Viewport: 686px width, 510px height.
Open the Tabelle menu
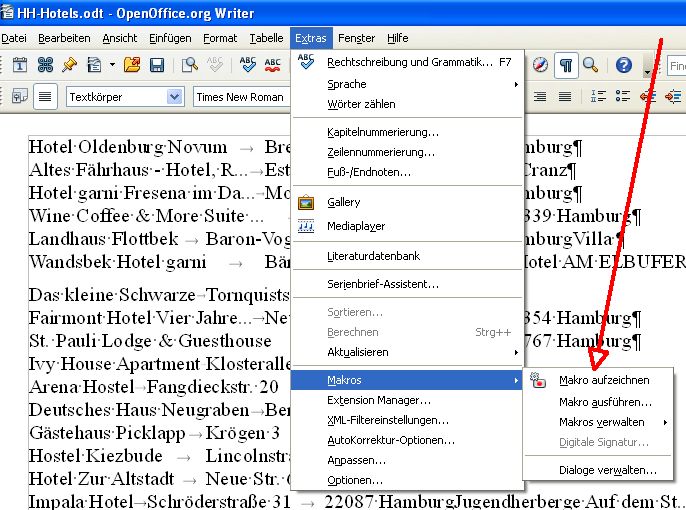[266, 38]
